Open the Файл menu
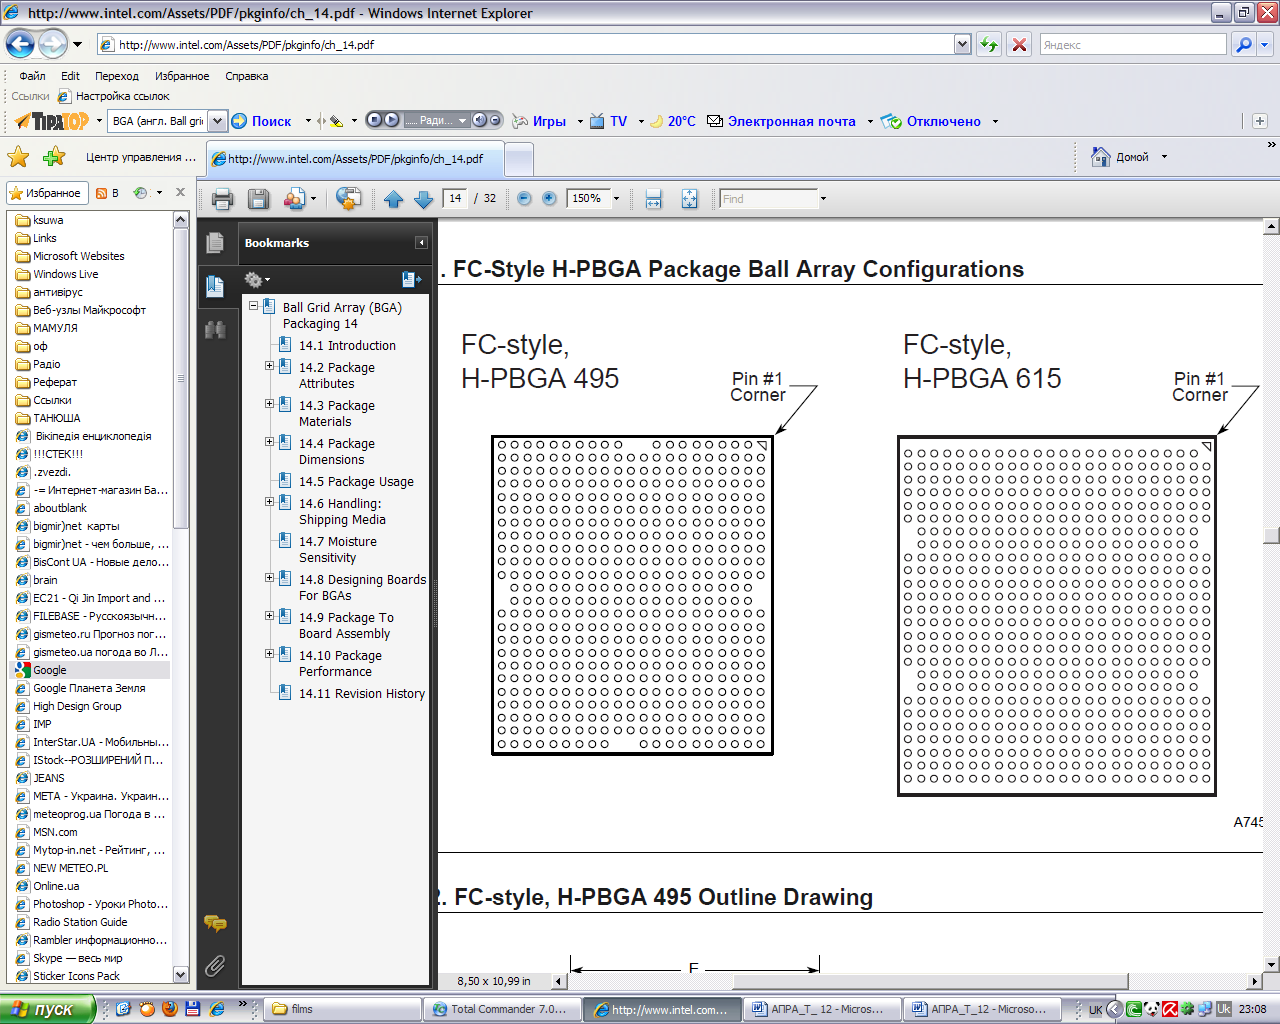 tap(32, 76)
